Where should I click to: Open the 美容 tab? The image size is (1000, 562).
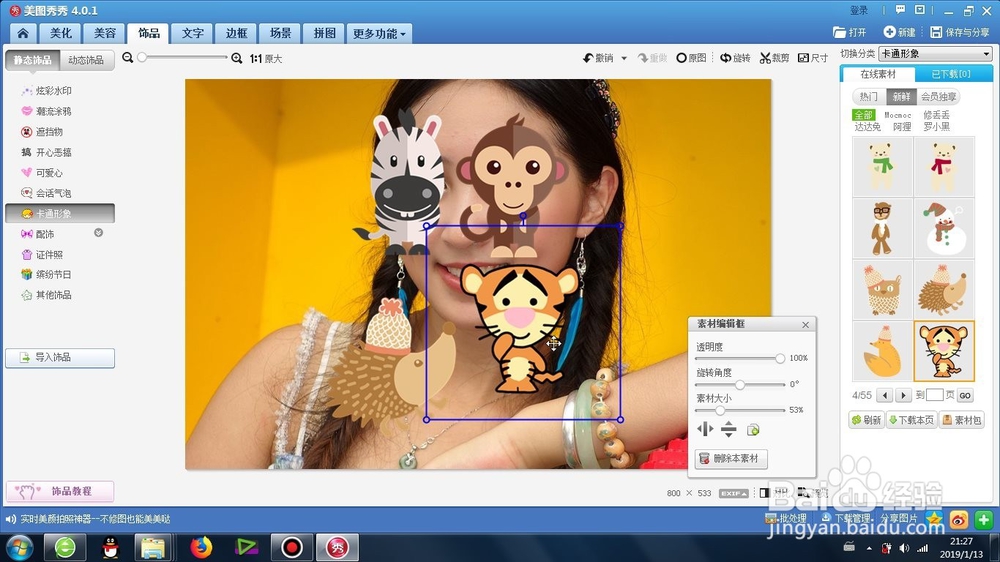tap(105, 33)
